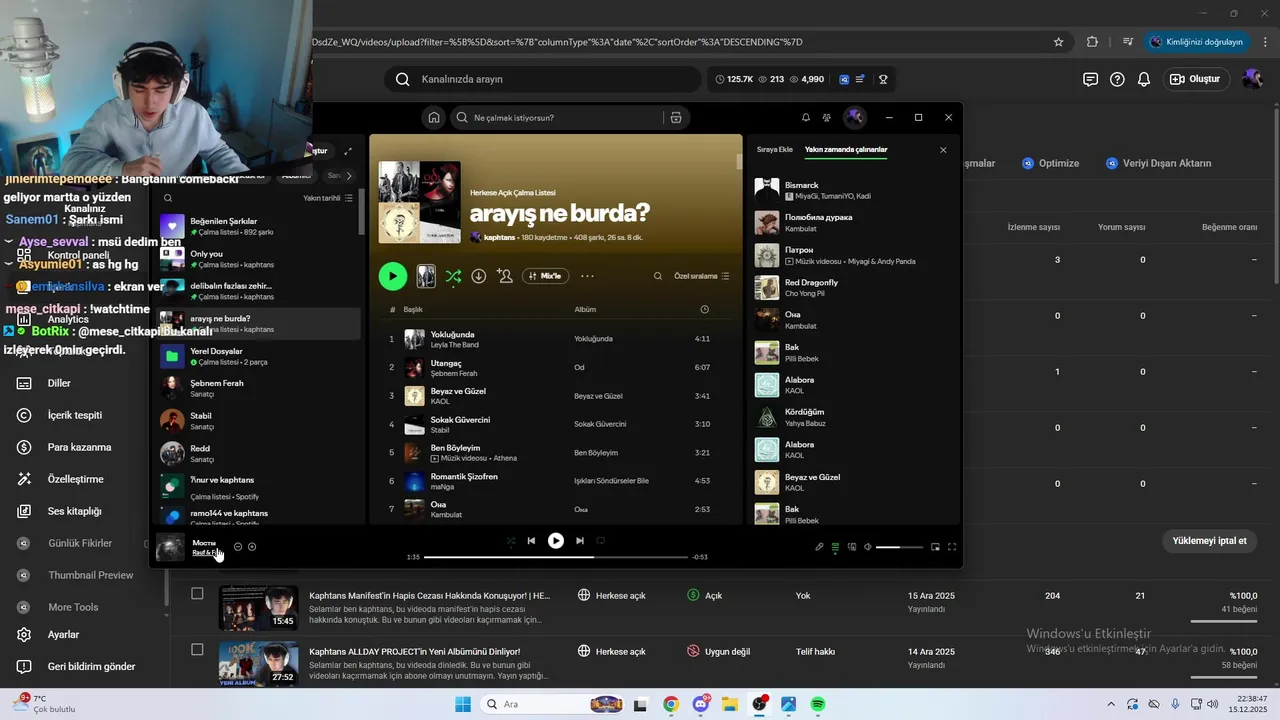Select track Yokluğunda by Leyla The Band
The image size is (1280, 720).
[555, 339]
